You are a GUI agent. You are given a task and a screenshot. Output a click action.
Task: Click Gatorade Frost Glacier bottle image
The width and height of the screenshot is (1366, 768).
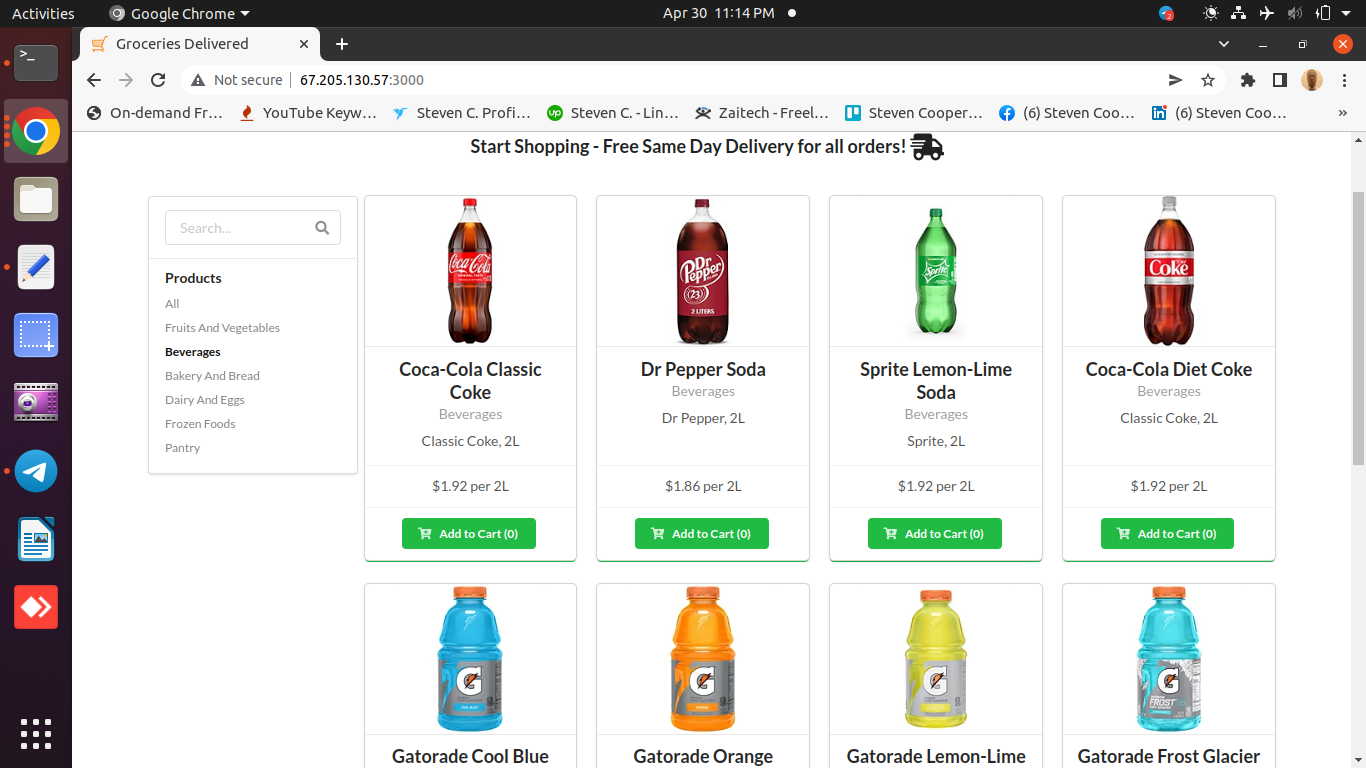pos(1169,659)
